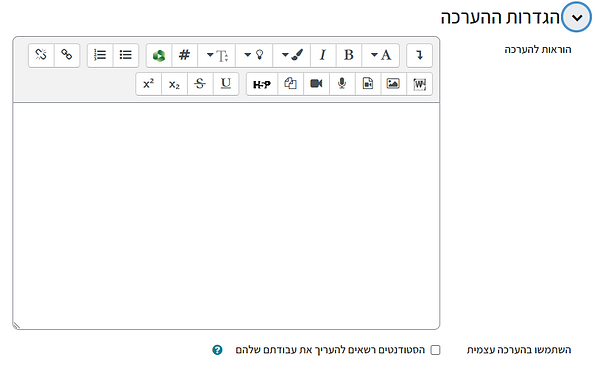The height and width of the screenshot is (368, 600).
Task: Apply strikethrough formatting
Action: 200,84
